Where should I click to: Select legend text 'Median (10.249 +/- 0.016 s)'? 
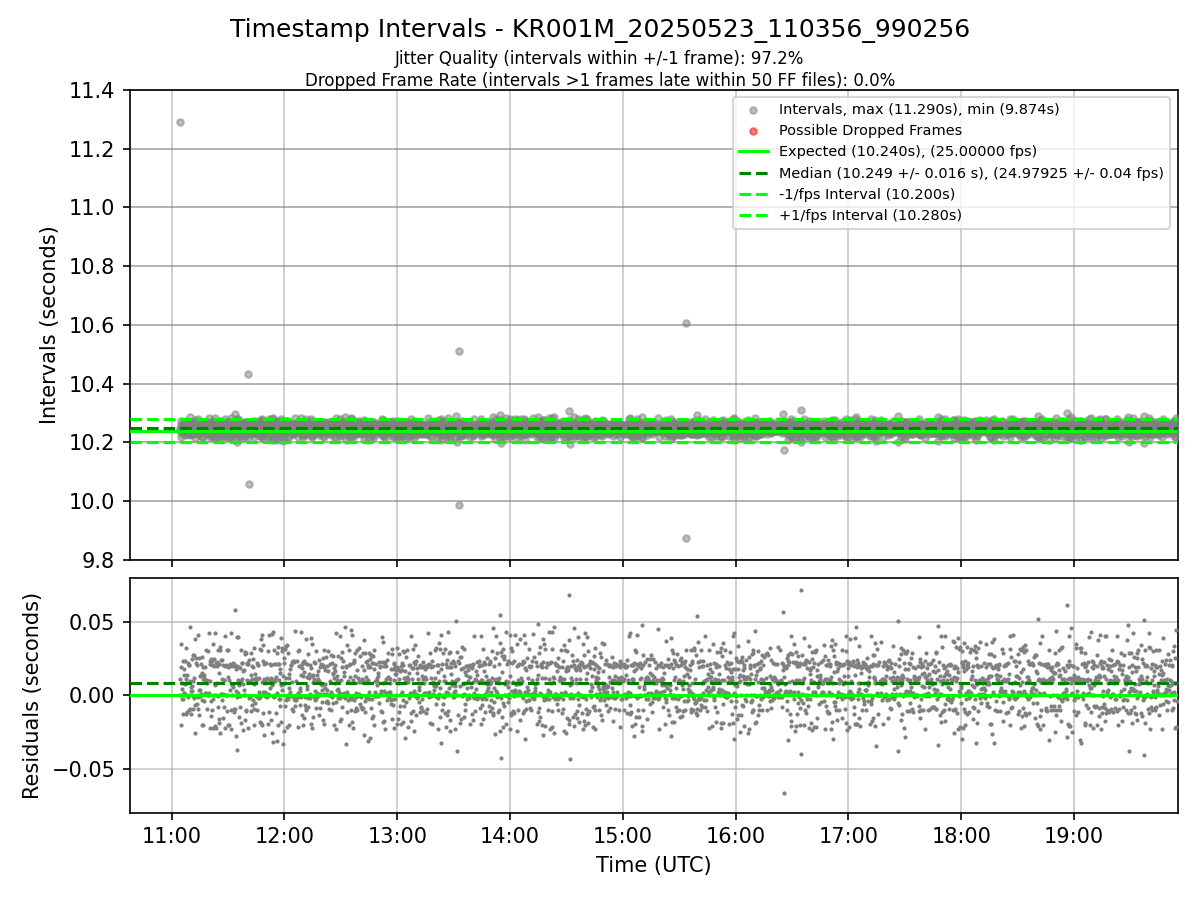coord(883,173)
